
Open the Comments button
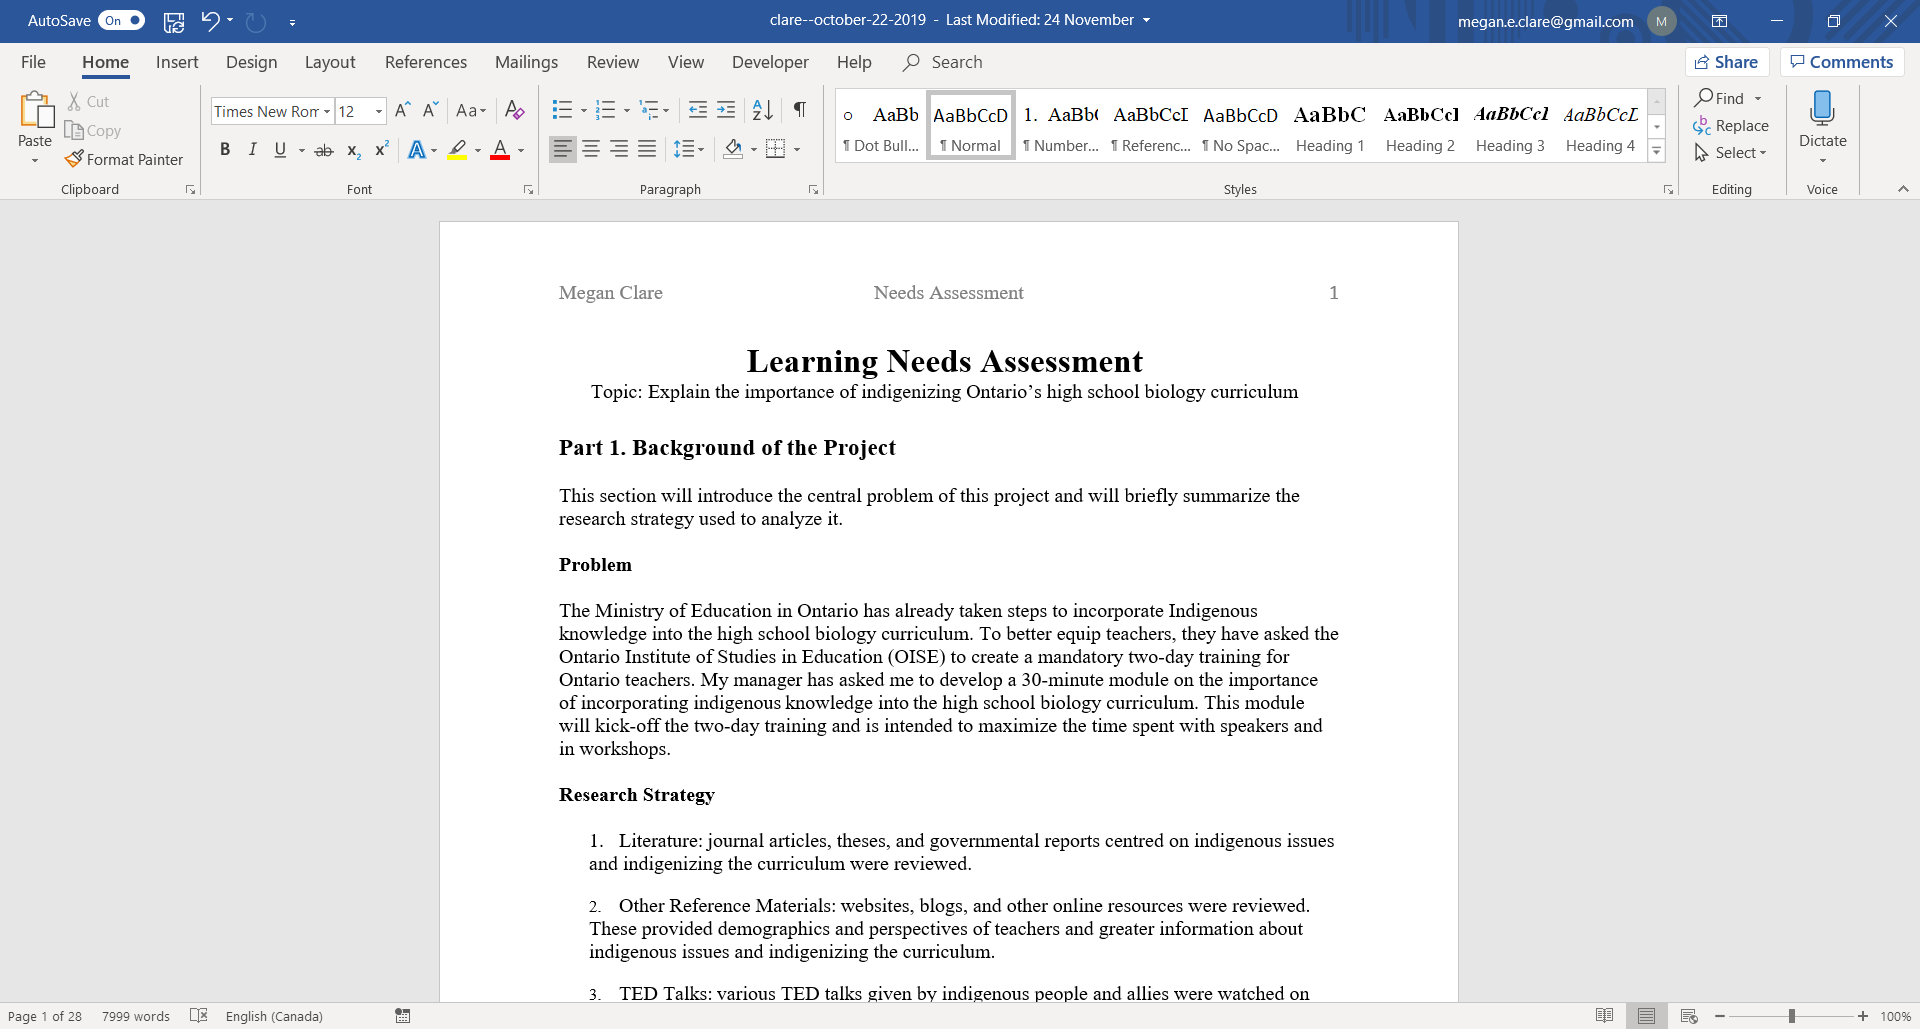click(x=1842, y=62)
